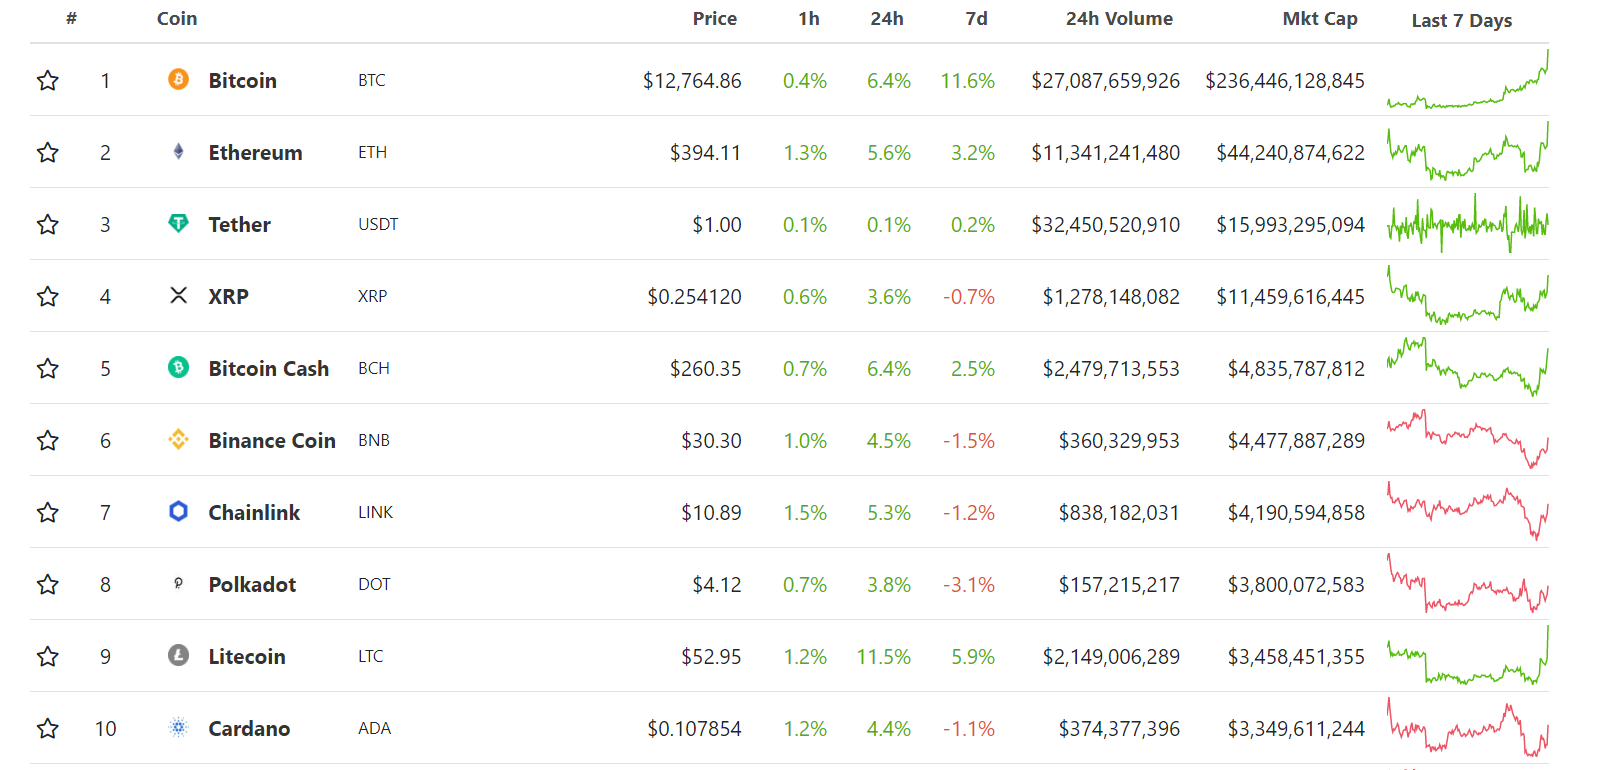This screenshot has height=770, width=1601.
Task: Sort by the Mkt Cap column header
Action: pyautogui.click(x=1320, y=19)
